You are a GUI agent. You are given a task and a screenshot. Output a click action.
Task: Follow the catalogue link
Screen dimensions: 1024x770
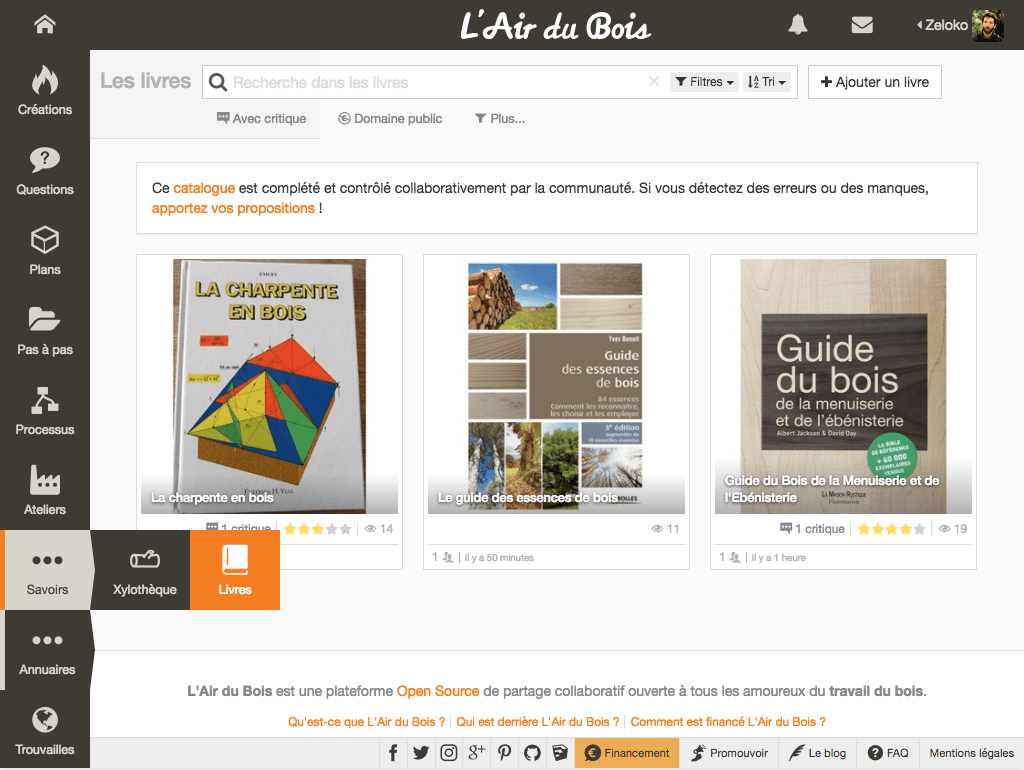tap(204, 188)
